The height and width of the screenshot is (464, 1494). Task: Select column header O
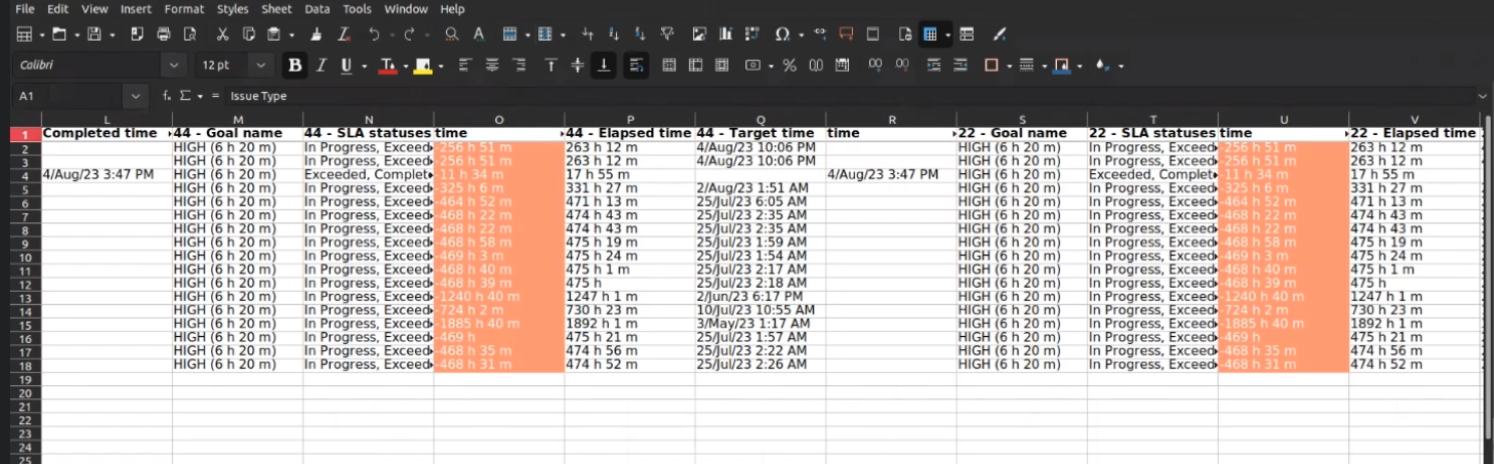point(498,120)
